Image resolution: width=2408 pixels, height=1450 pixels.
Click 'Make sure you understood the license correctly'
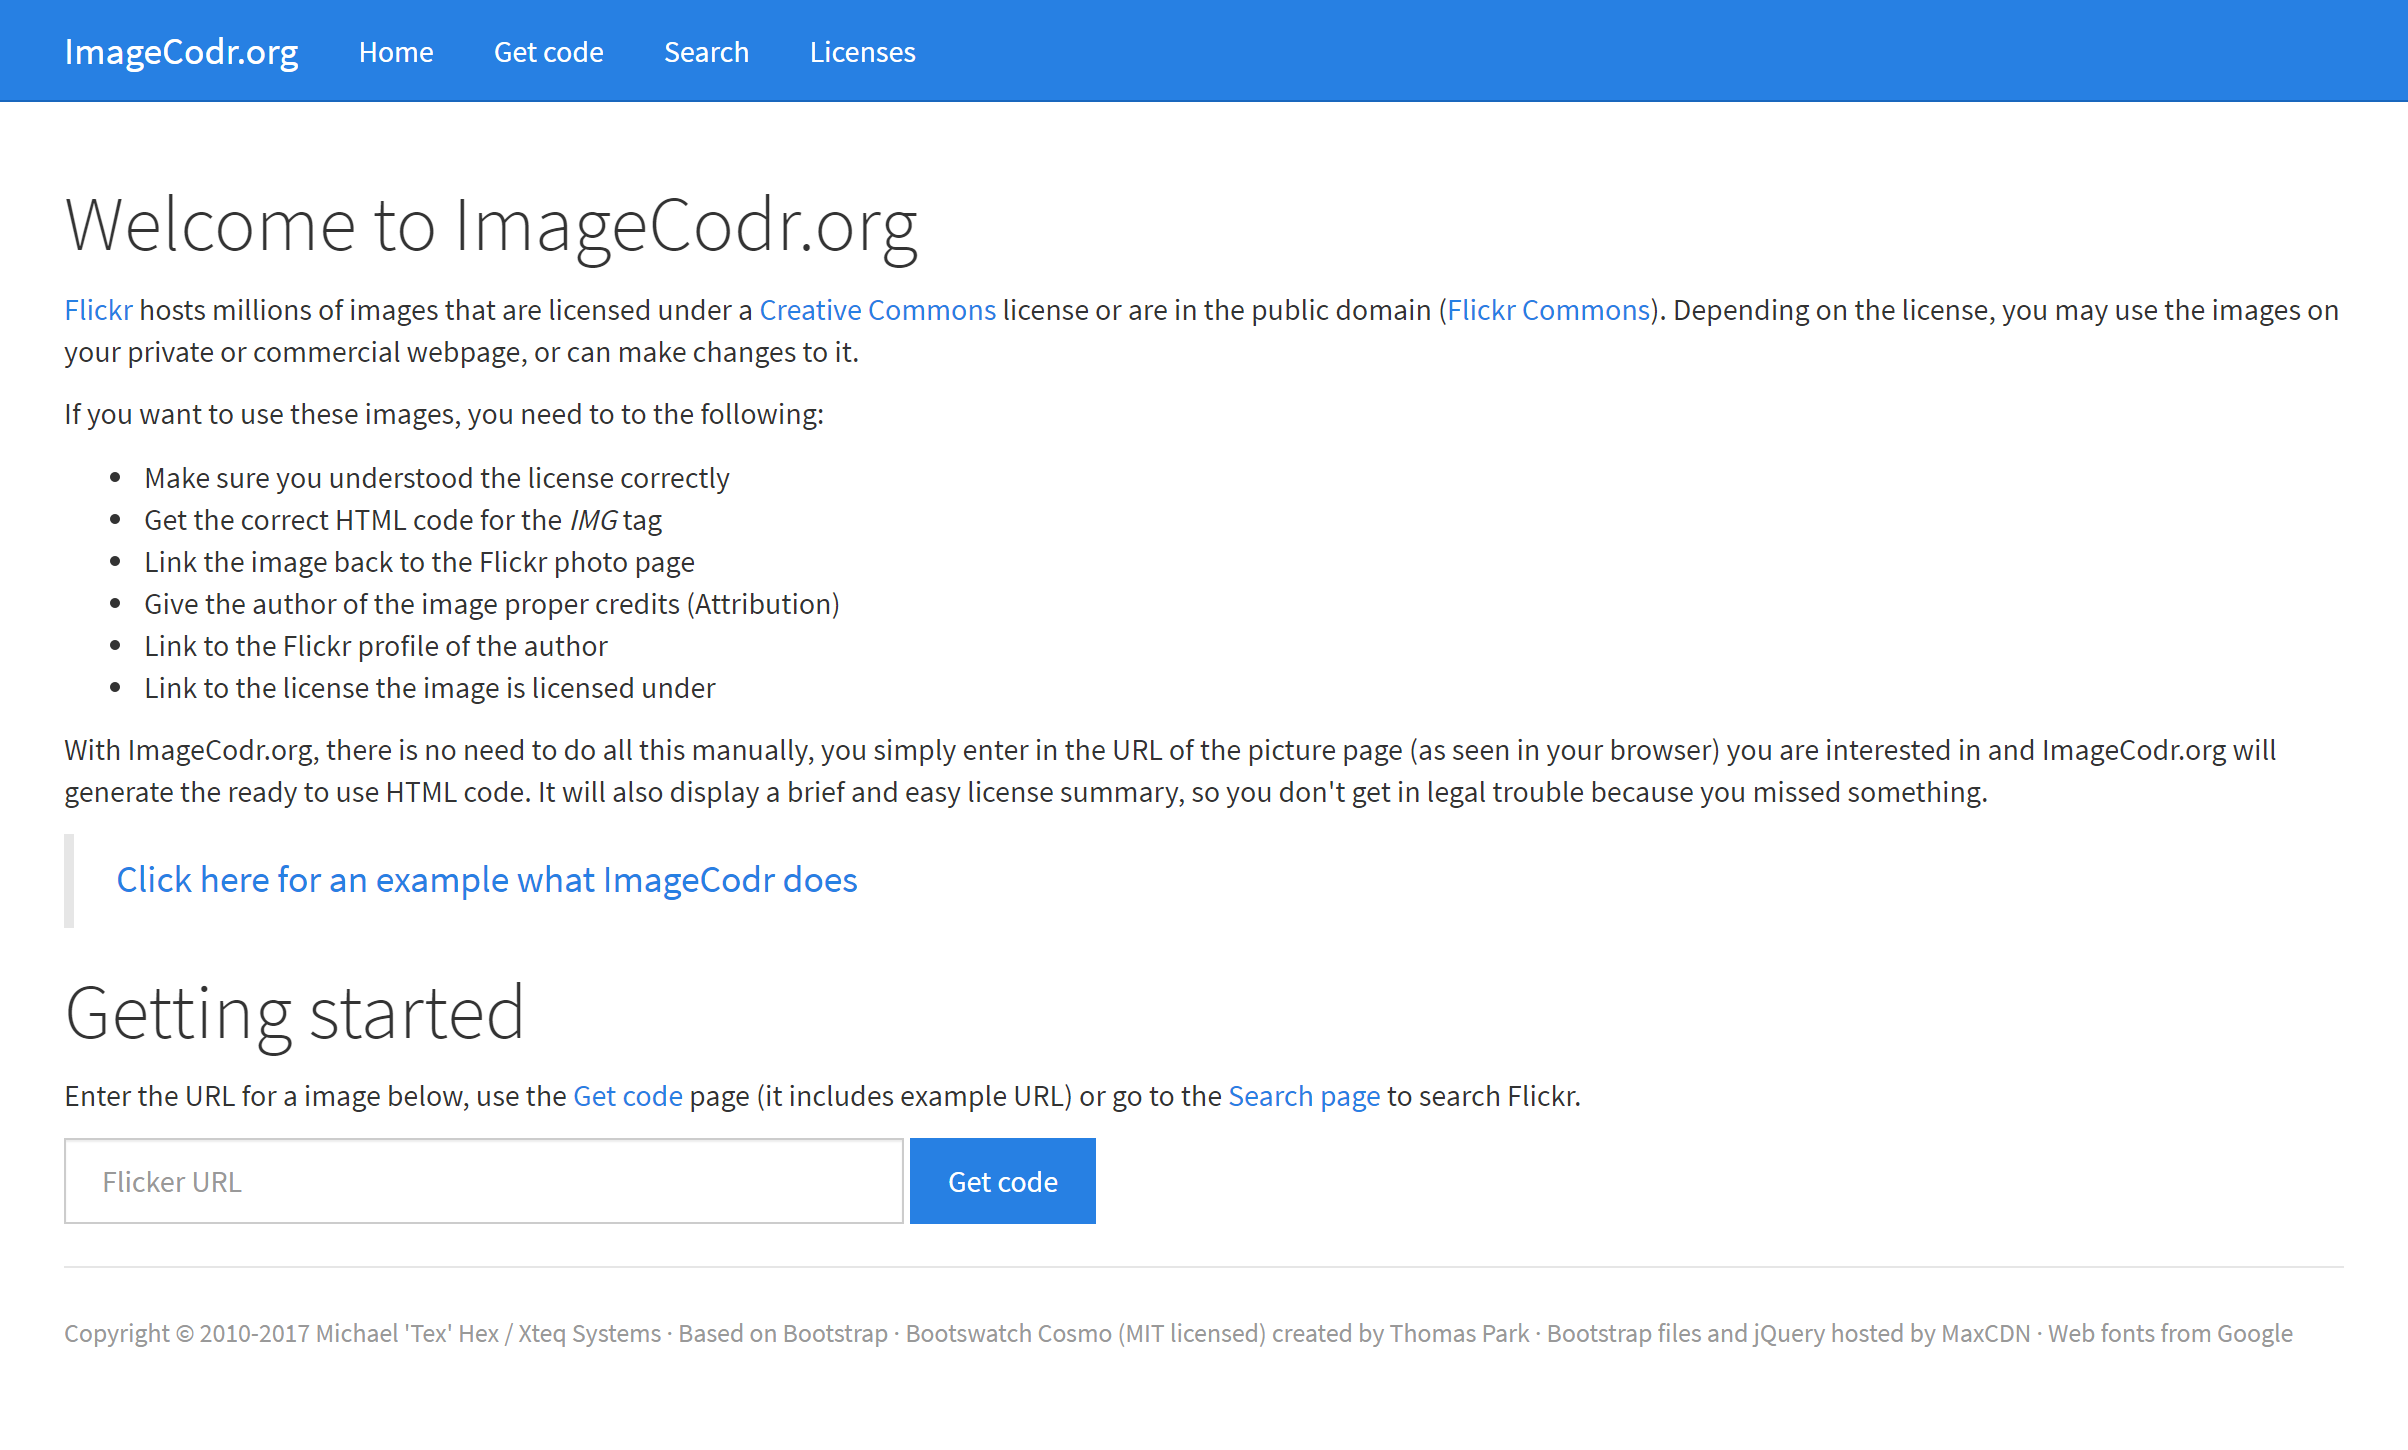tap(437, 478)
